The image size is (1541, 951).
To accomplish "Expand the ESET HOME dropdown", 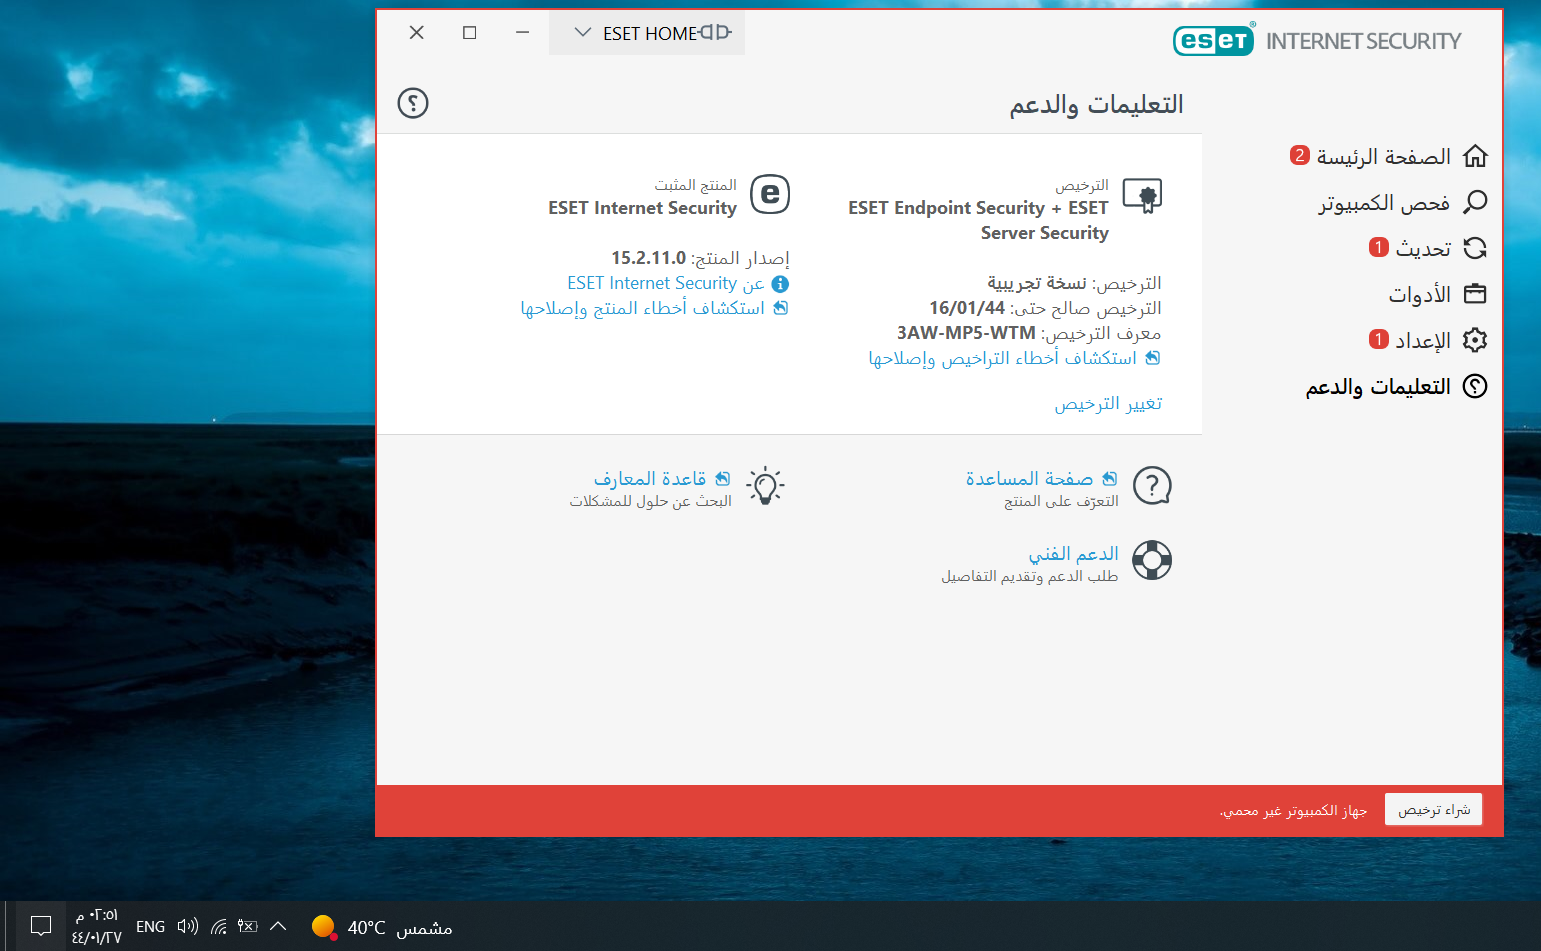I will (647, 33).
